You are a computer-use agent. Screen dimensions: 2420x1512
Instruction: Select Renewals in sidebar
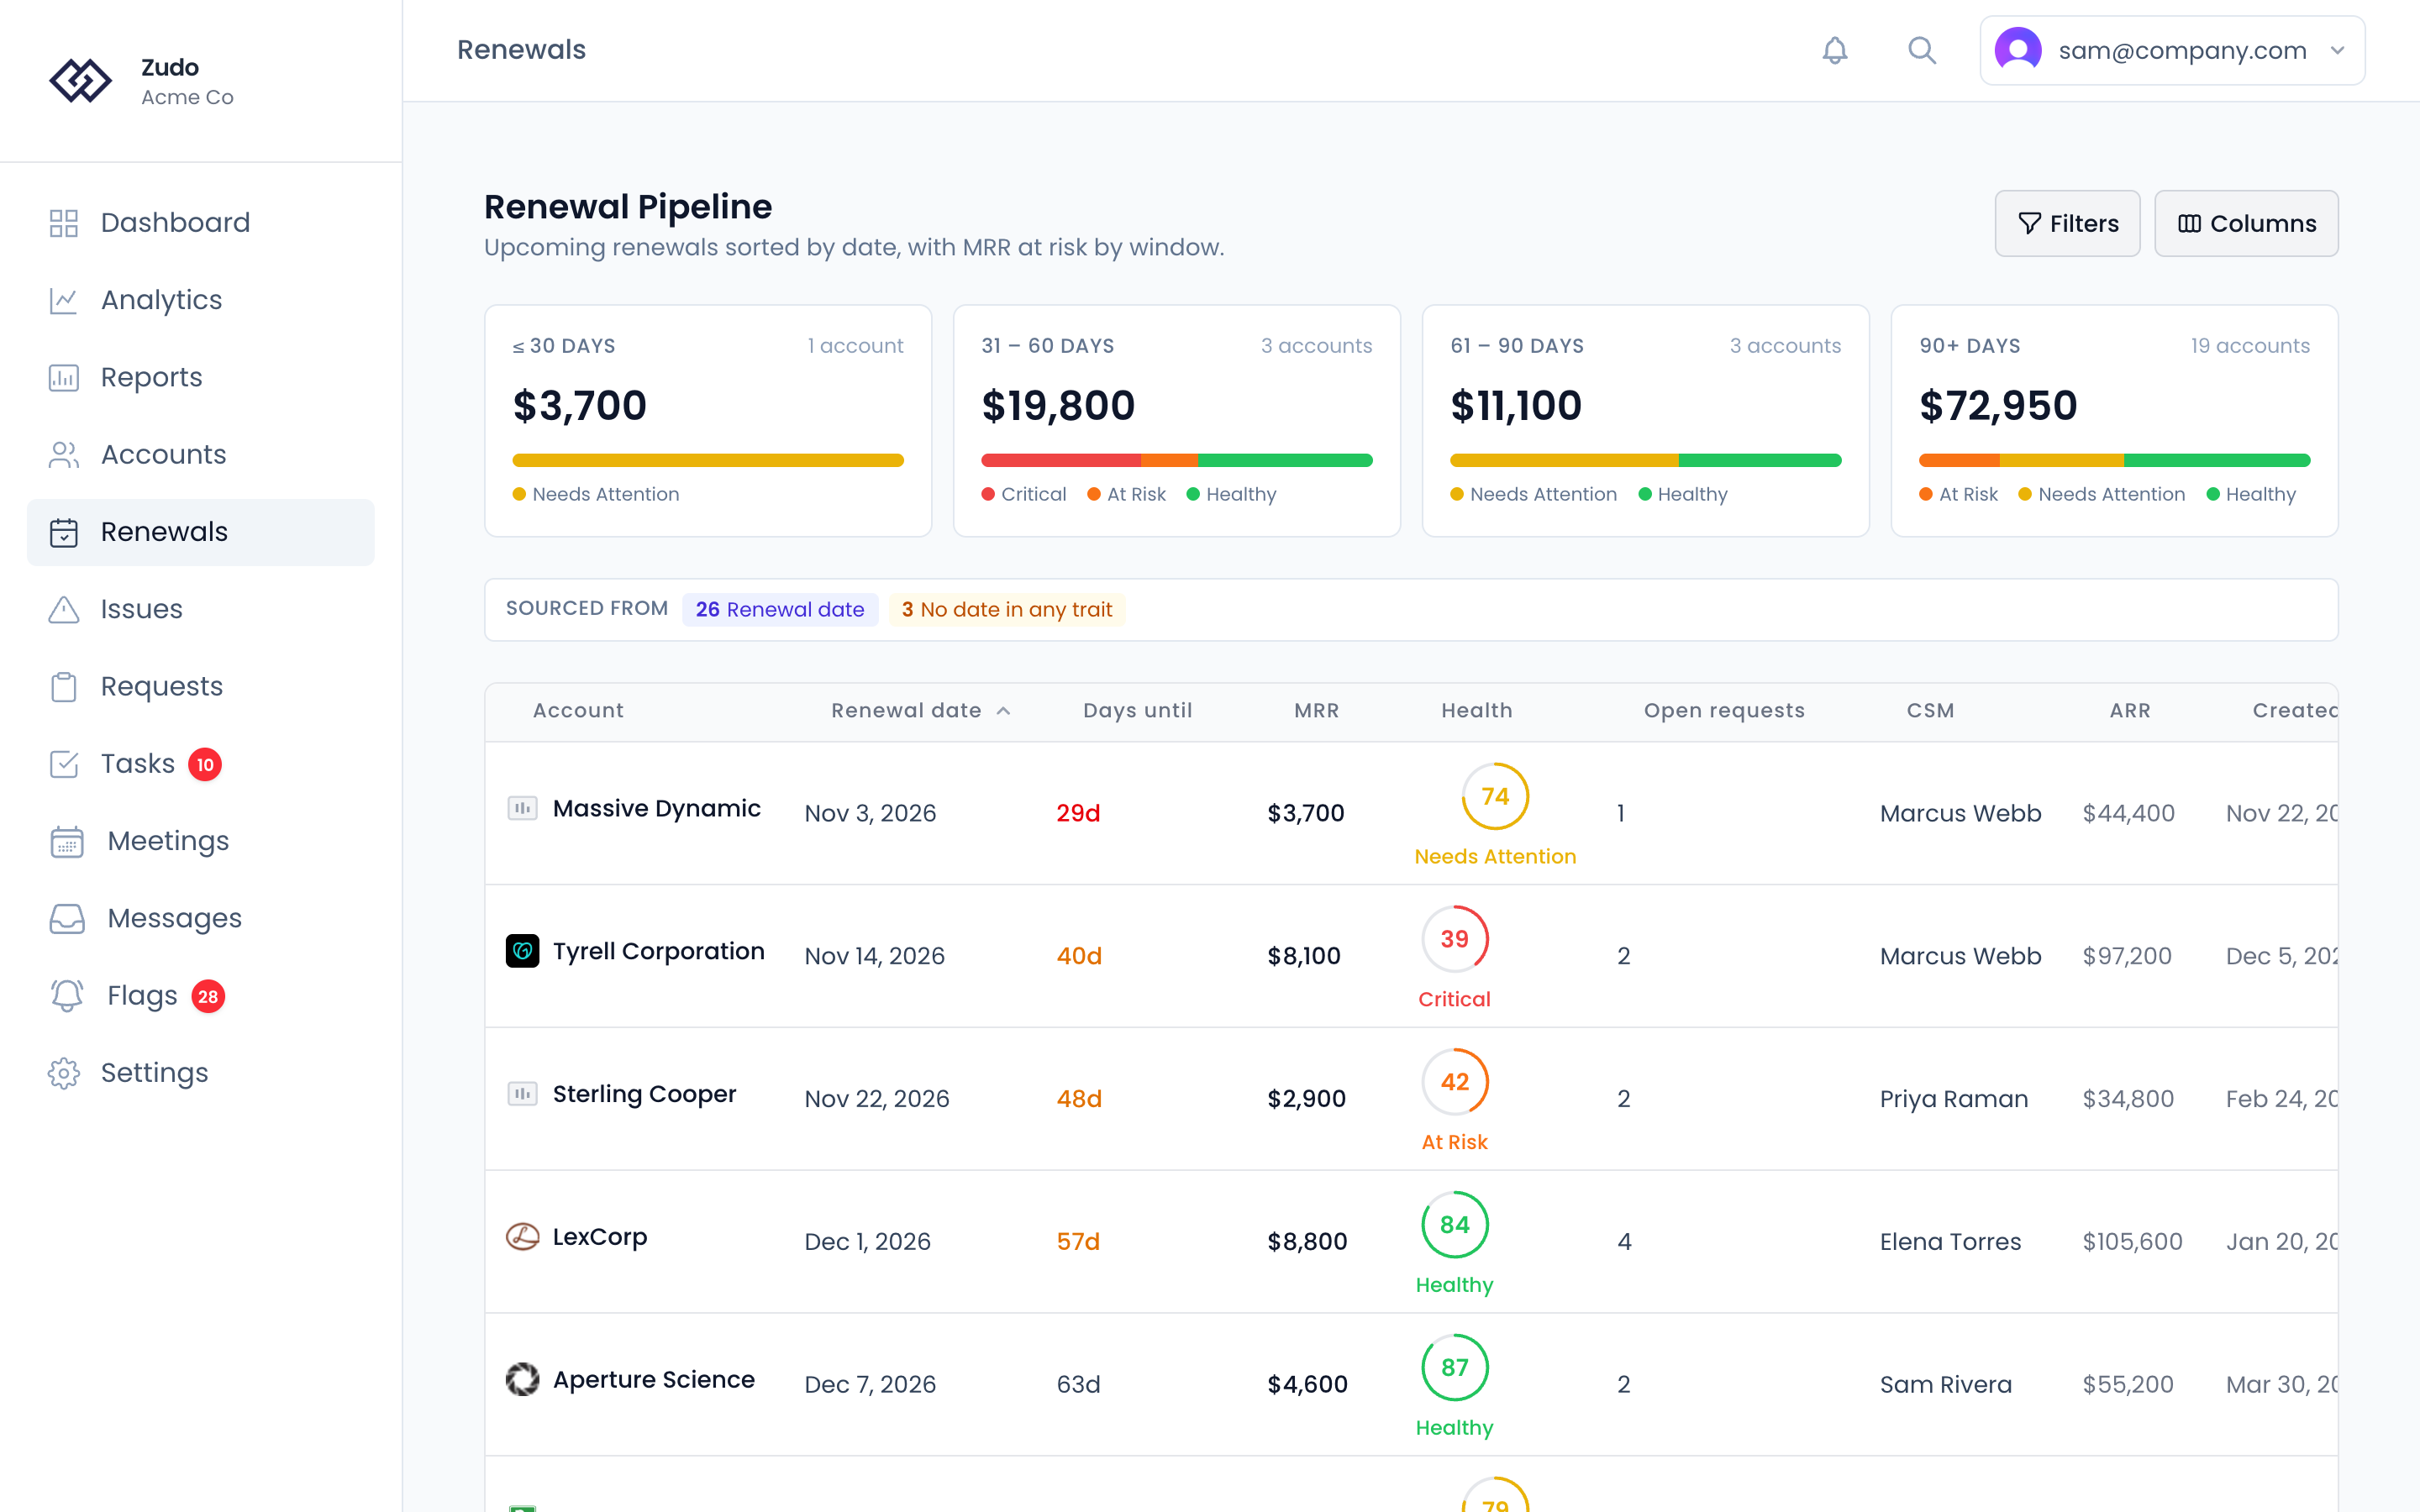201,532
